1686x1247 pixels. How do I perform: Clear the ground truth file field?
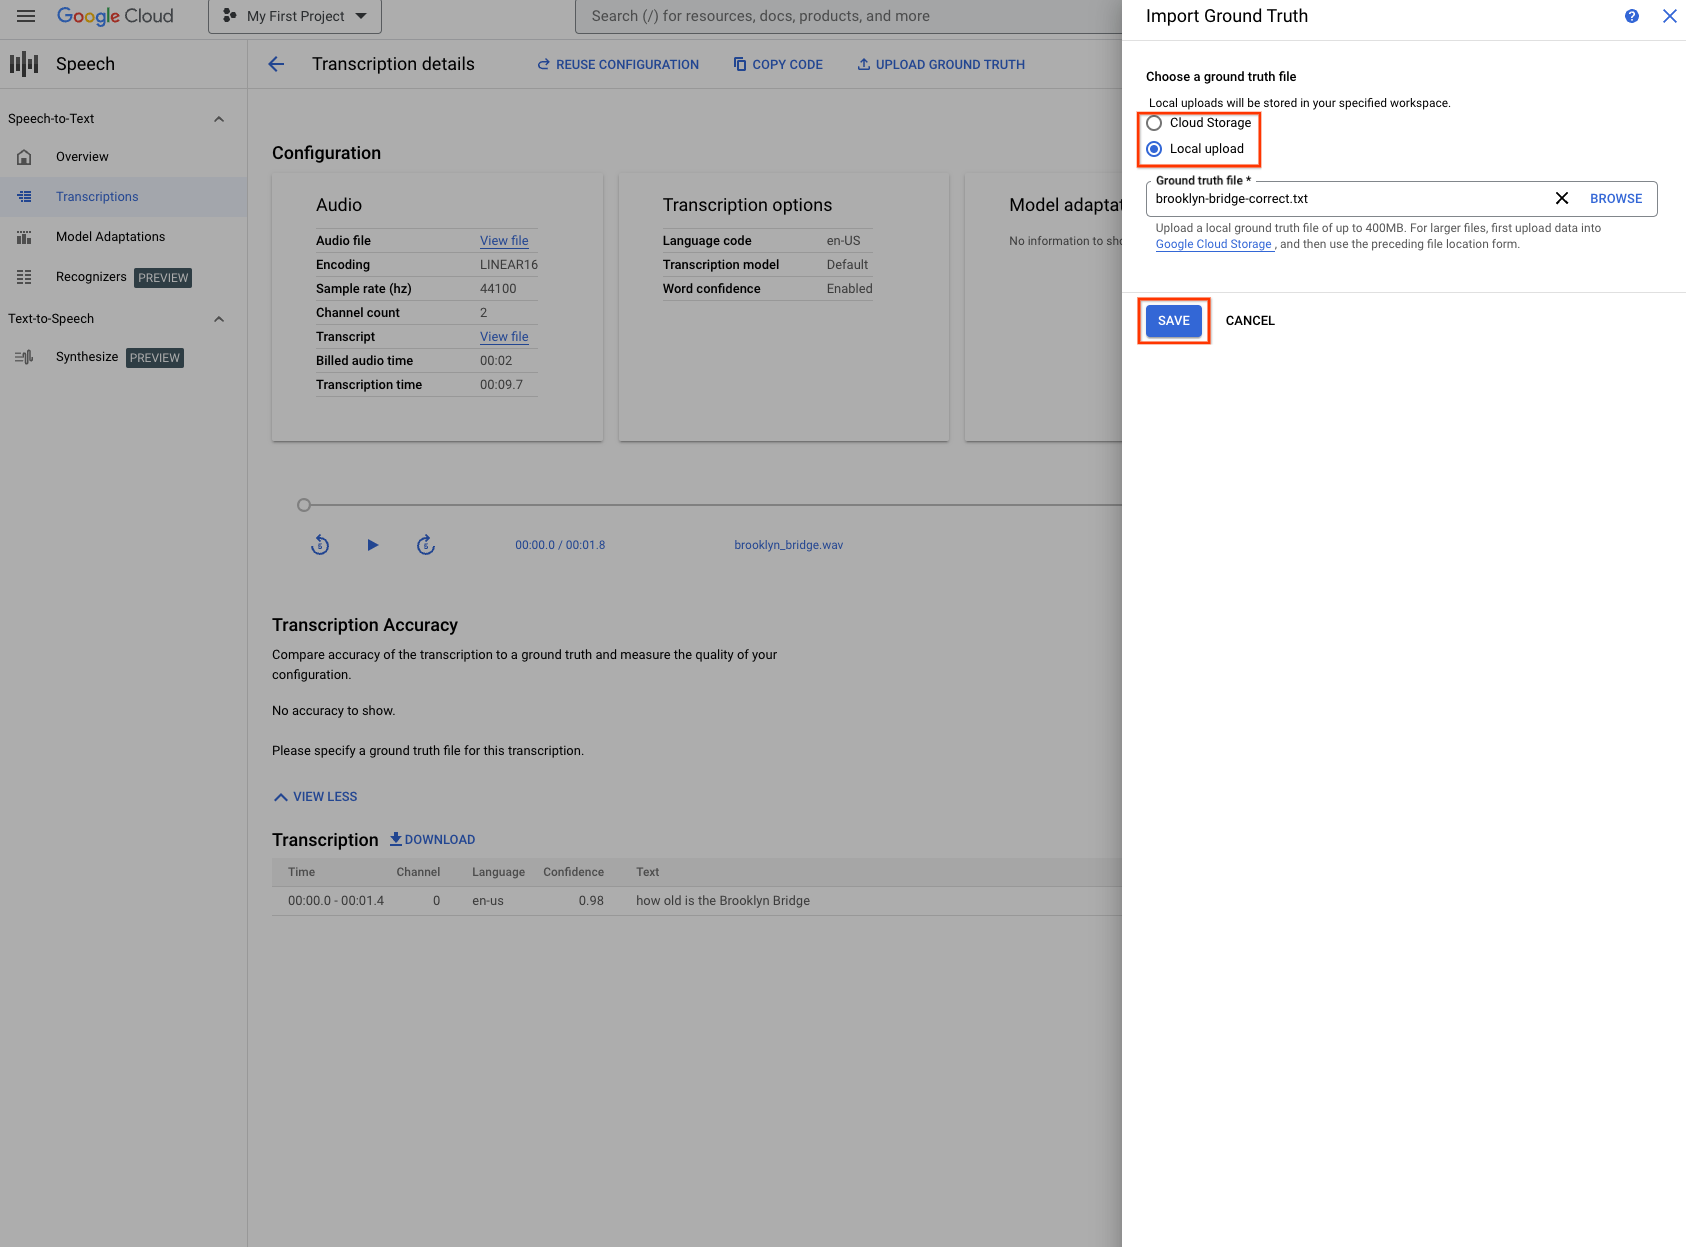tap(1561, 198)
